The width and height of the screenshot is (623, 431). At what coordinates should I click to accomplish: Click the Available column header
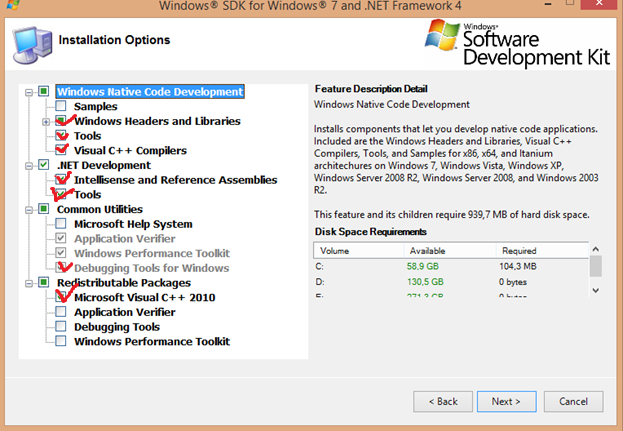(x=450, y=251)
